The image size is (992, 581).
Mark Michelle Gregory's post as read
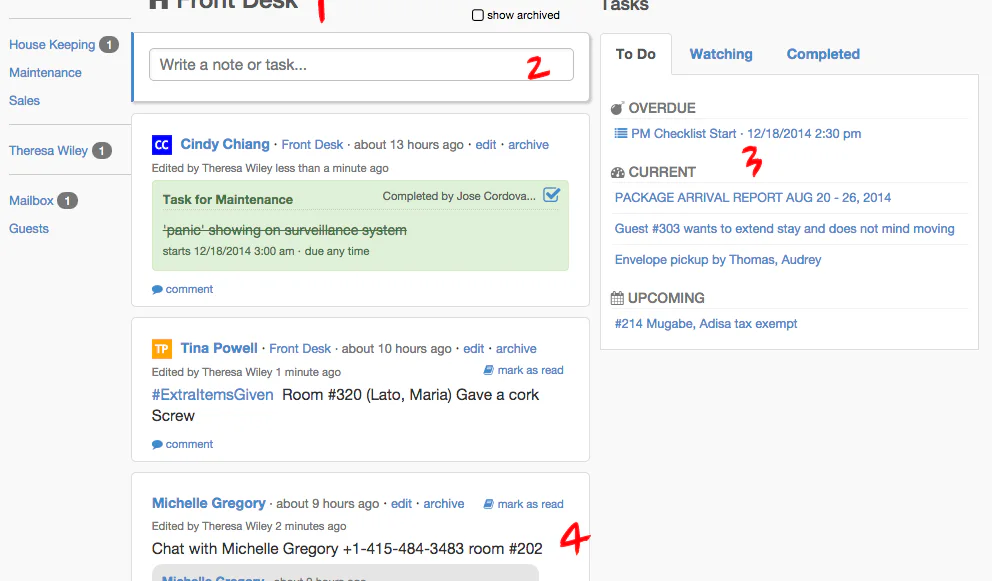click(x=530, y=504)
